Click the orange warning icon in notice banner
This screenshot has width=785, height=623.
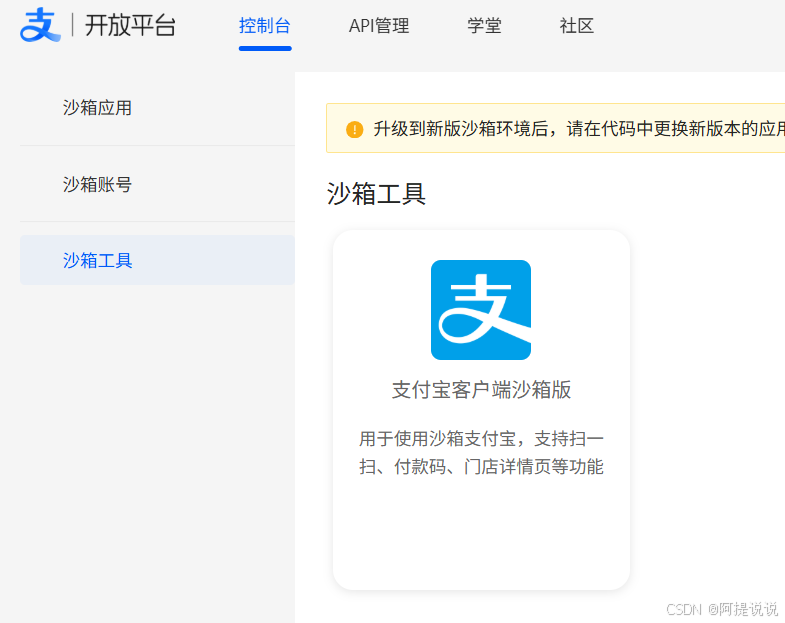pyautogui.click(x=354, y=129)
